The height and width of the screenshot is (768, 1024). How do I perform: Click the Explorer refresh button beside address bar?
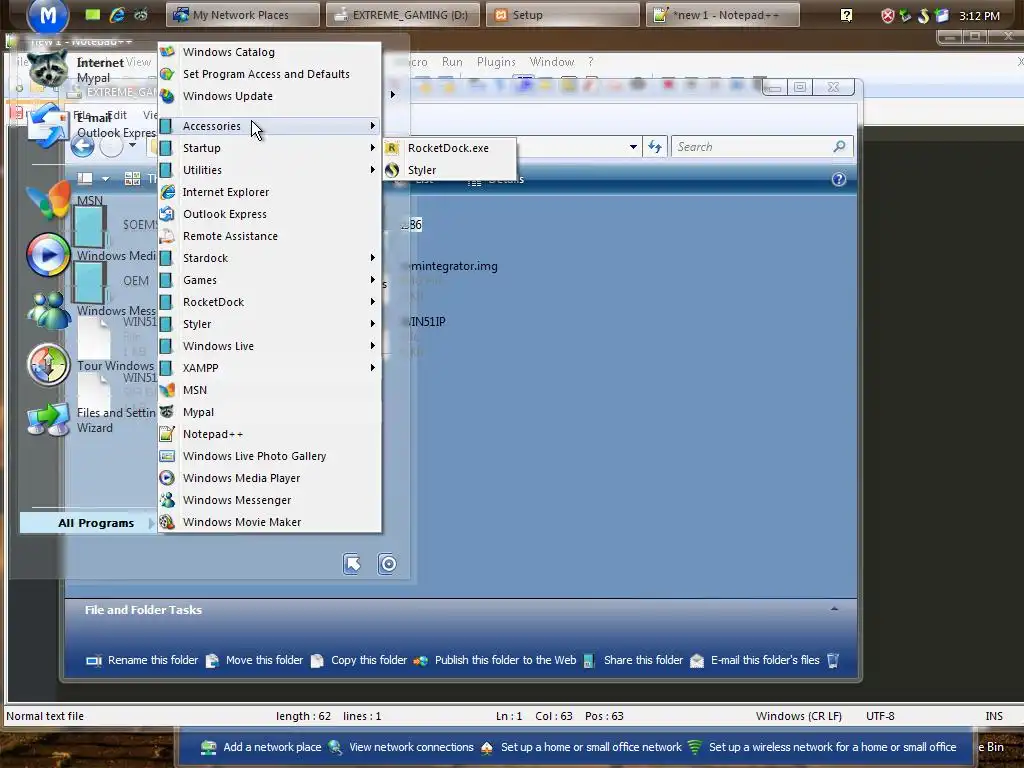click(x=654, y=147)
